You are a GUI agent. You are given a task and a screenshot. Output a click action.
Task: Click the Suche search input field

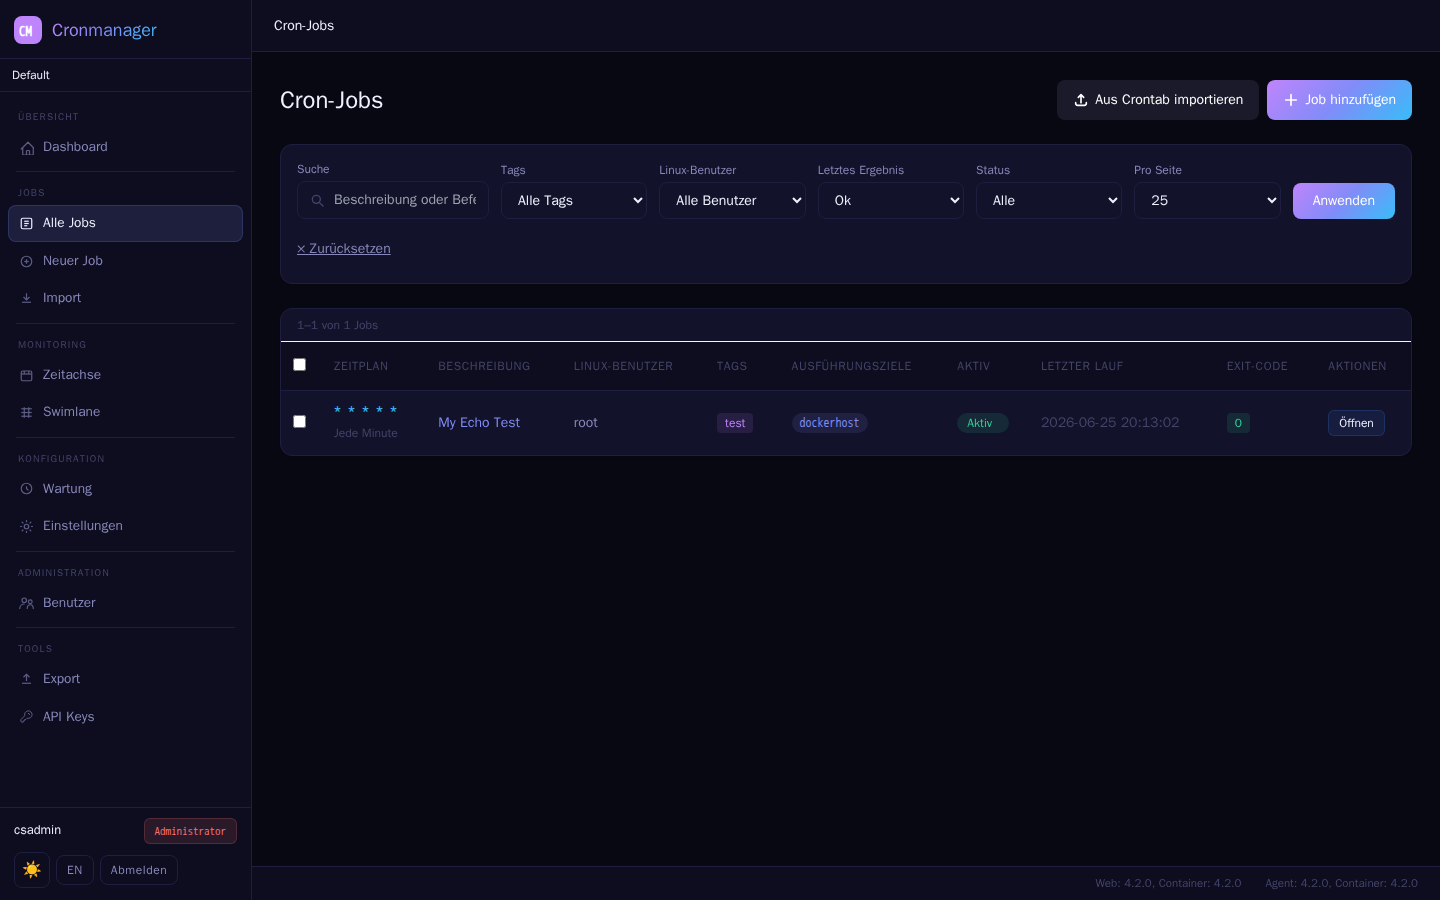393,200
